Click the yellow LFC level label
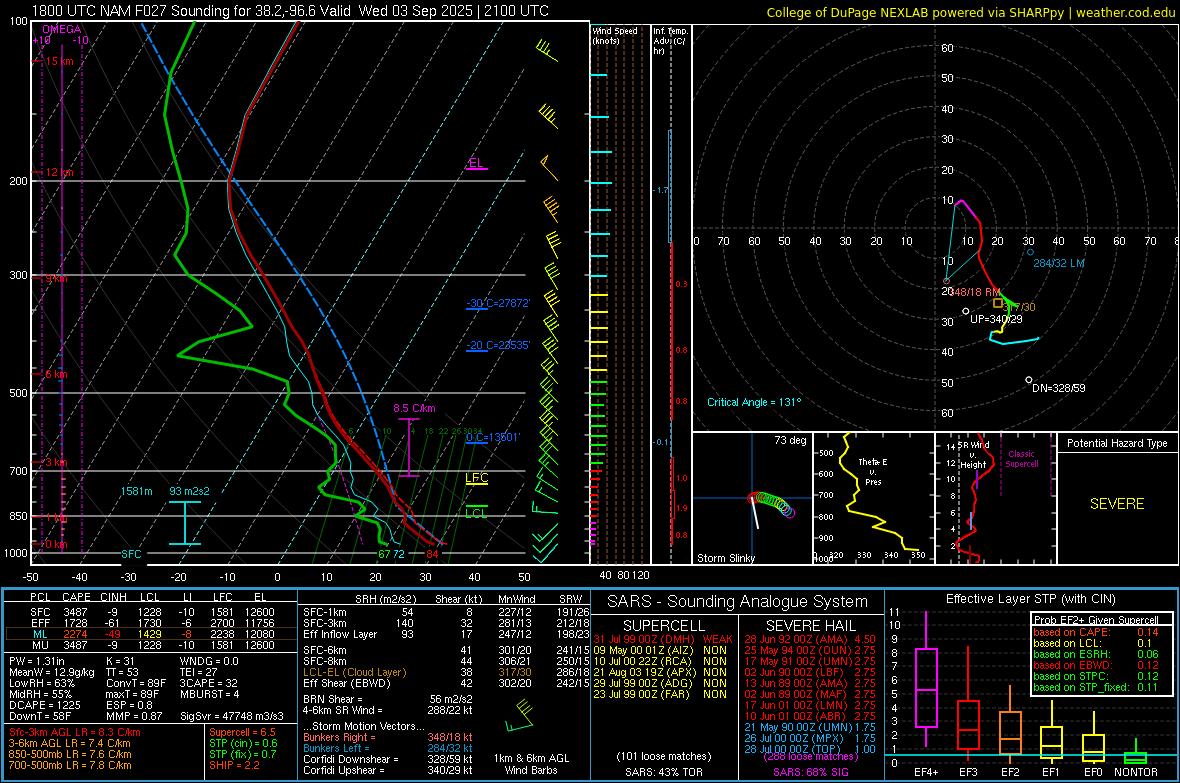1180x783 pixels. (476, 478)
